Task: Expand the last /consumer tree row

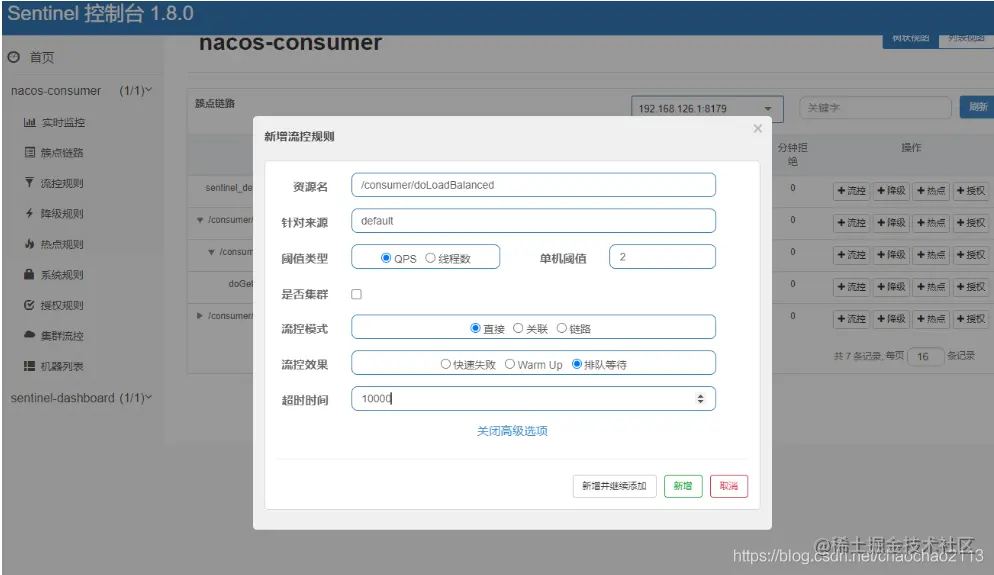Action: pos(200,316)
